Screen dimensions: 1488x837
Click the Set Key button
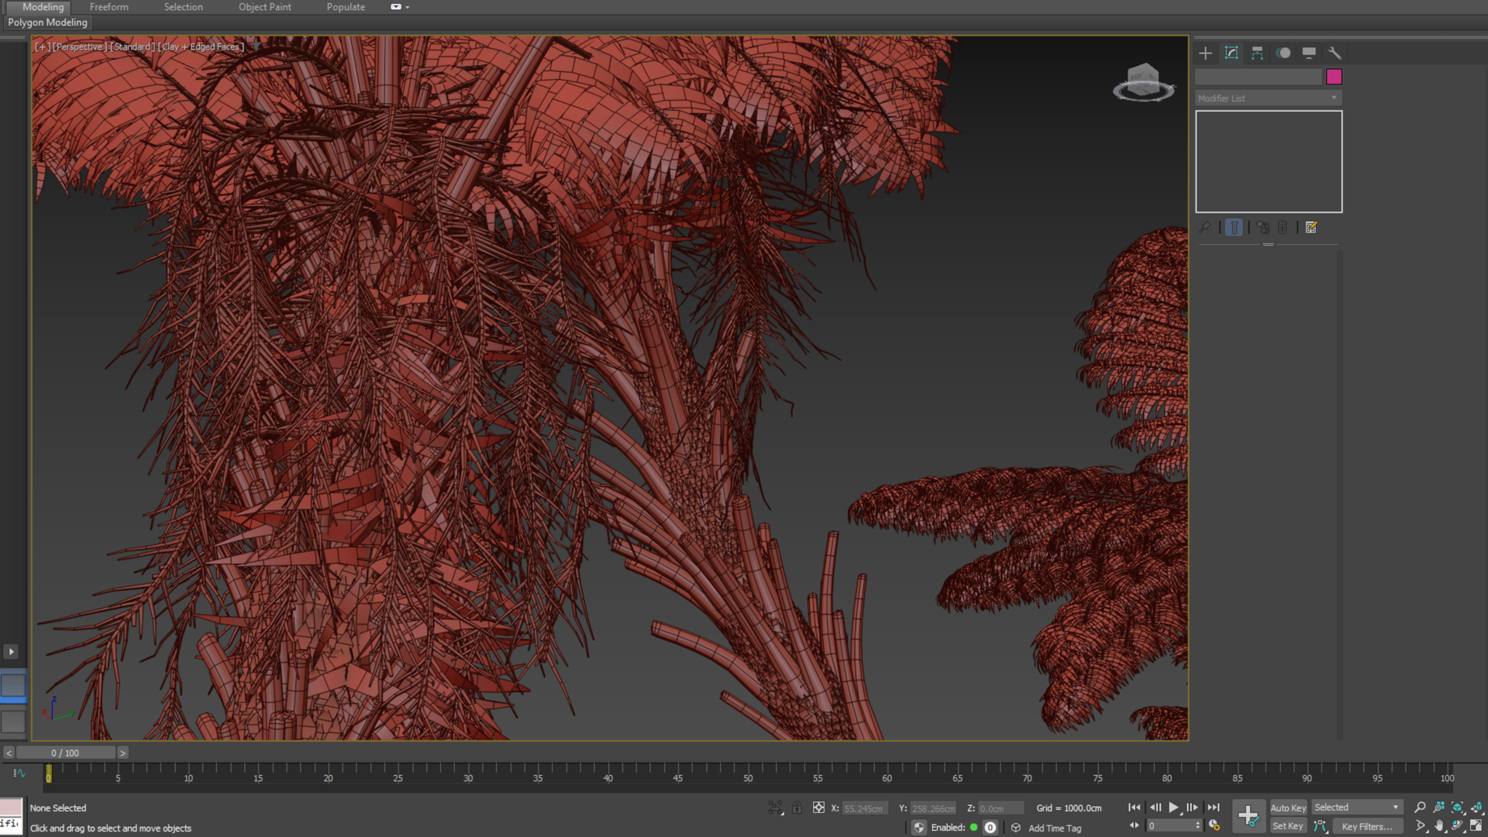point(1287,827)
